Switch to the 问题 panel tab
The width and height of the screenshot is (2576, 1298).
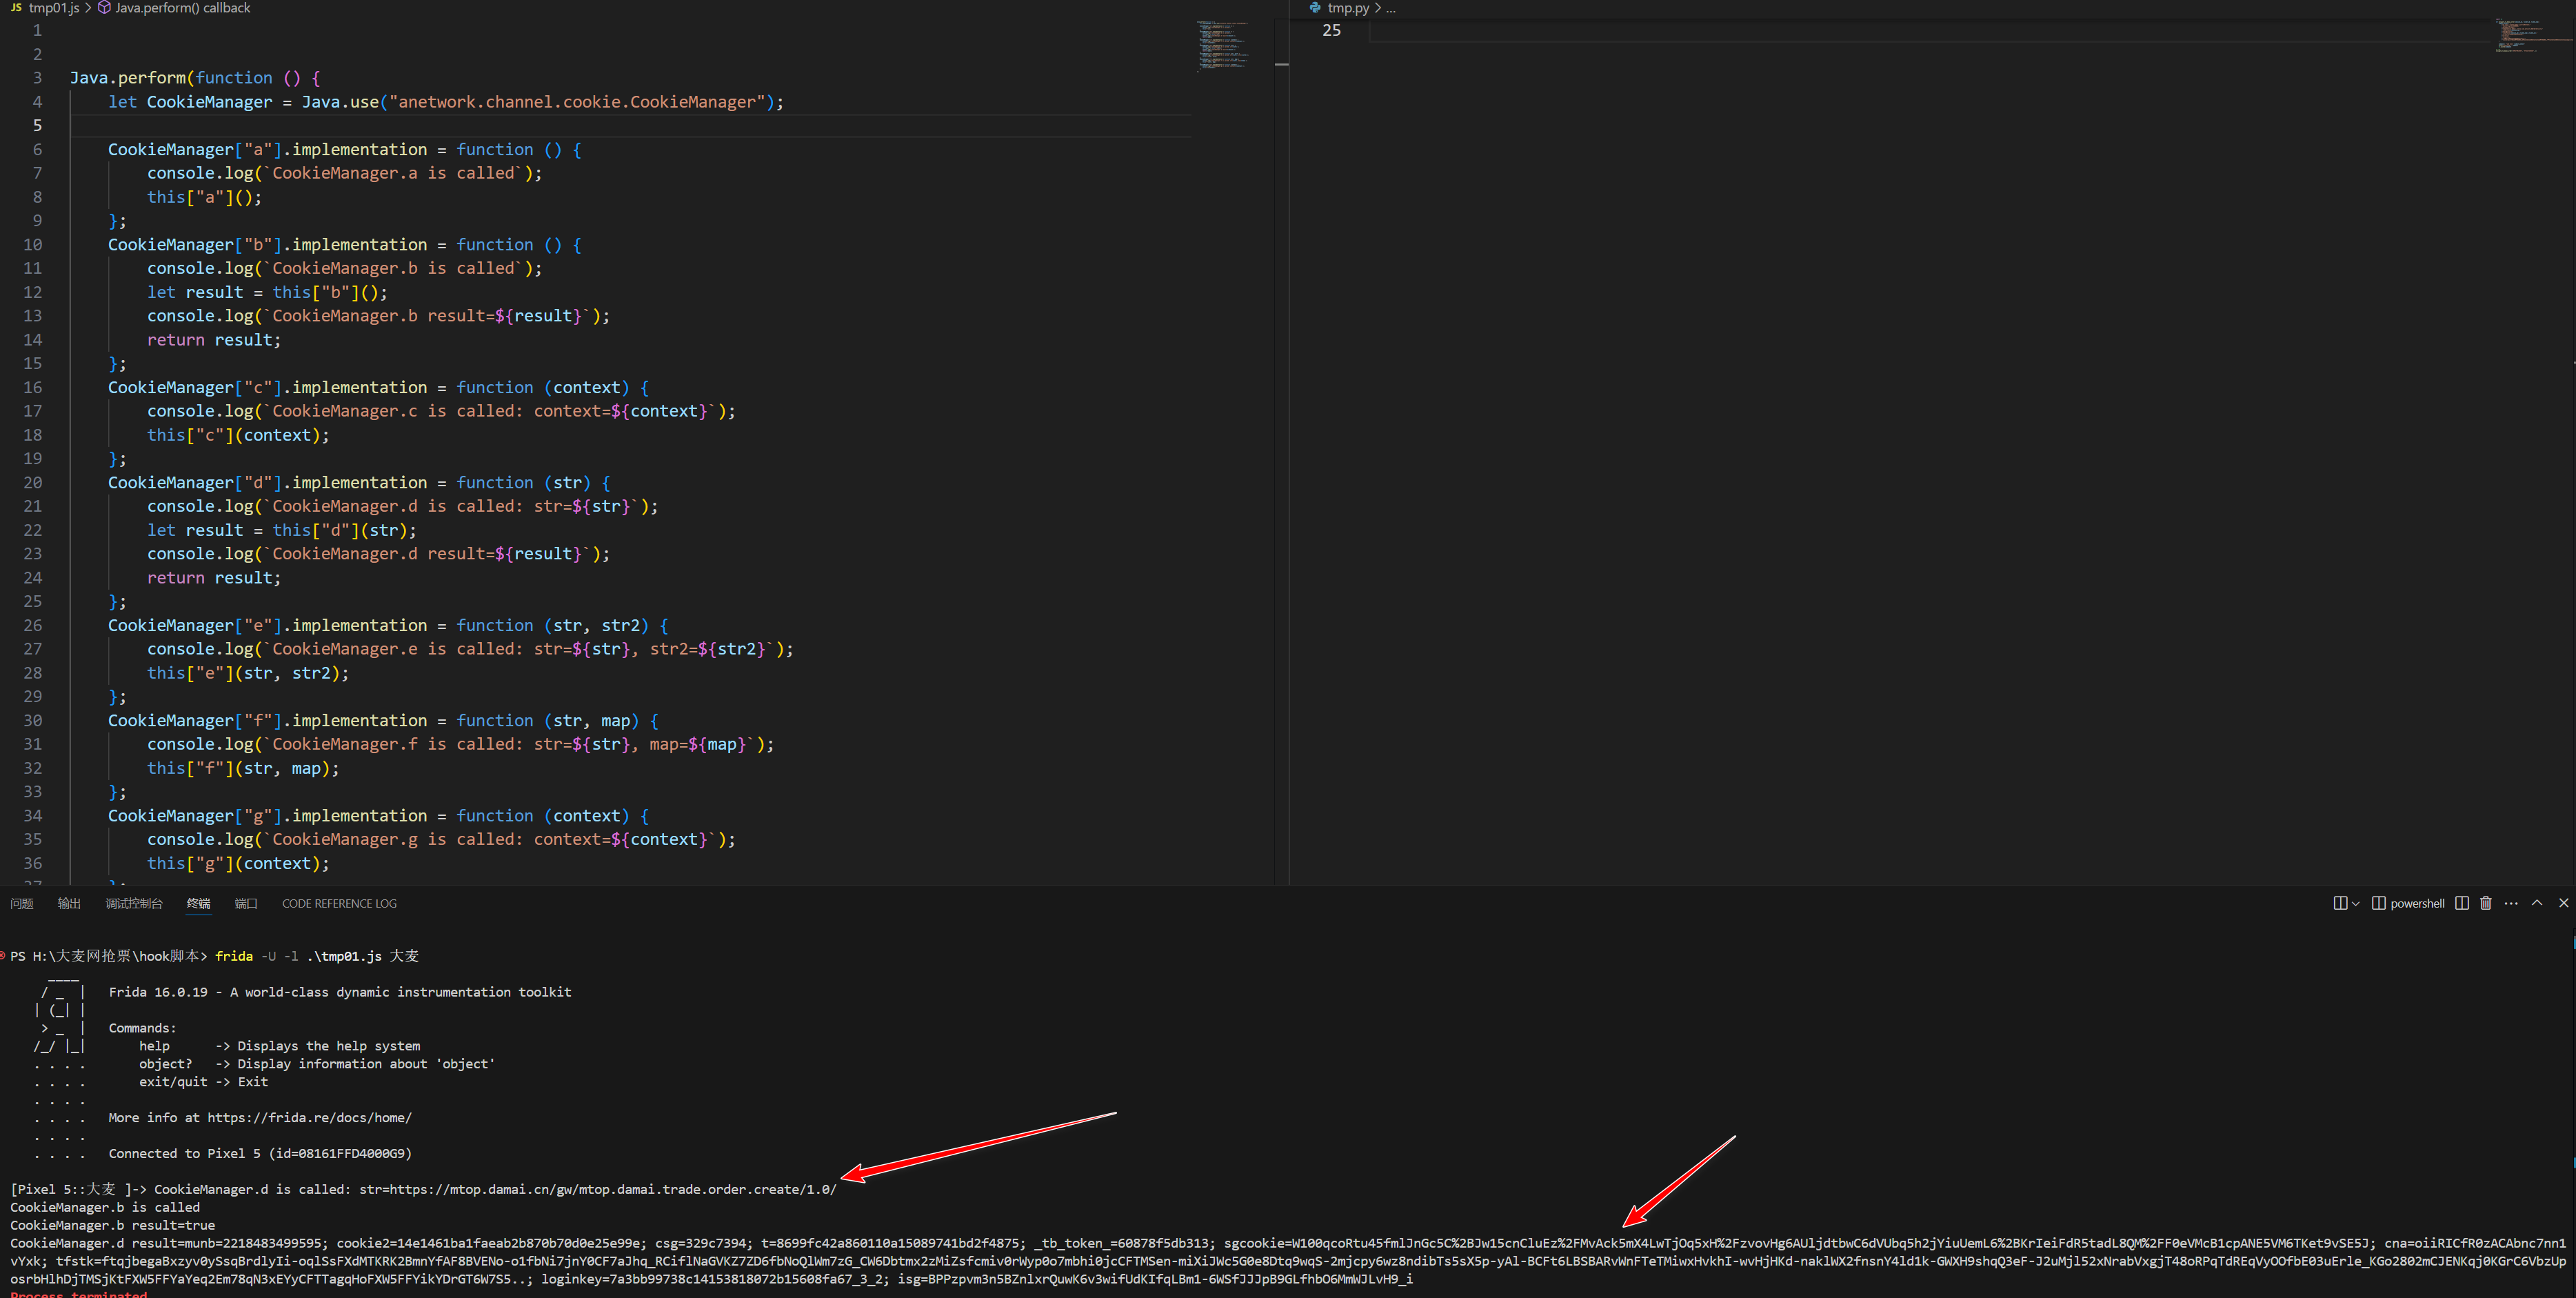pos(22,904)
